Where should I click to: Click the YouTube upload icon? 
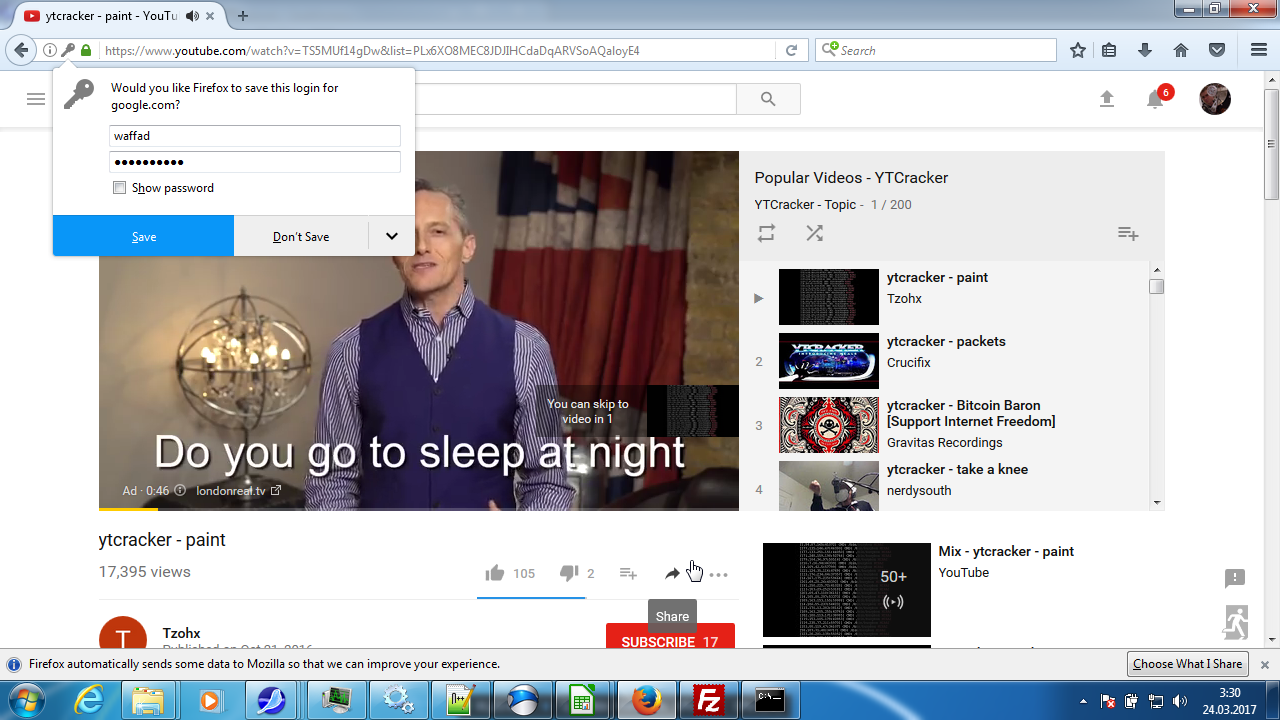(x=1106, y=99)
